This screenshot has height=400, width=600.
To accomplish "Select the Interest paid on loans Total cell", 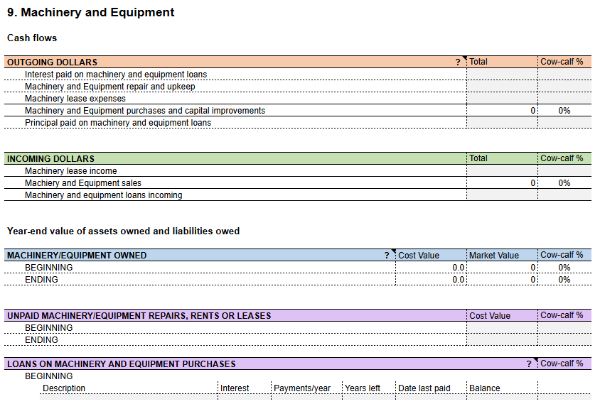I will (x=502, y=74).
